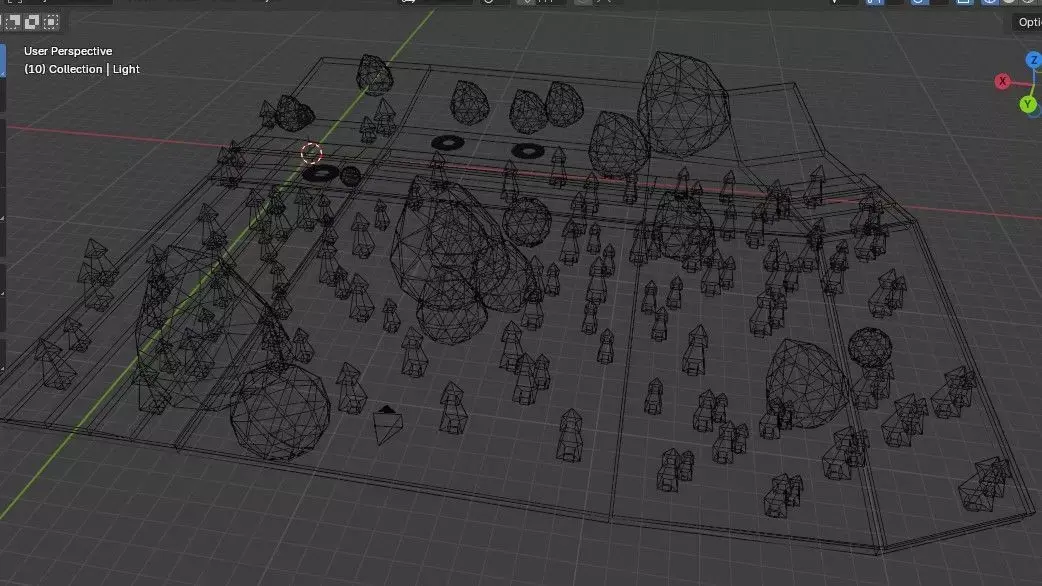1042x586 pixels.
Task: Choose the Intersect selection mode icon
Action: click(x=51, y=22)
